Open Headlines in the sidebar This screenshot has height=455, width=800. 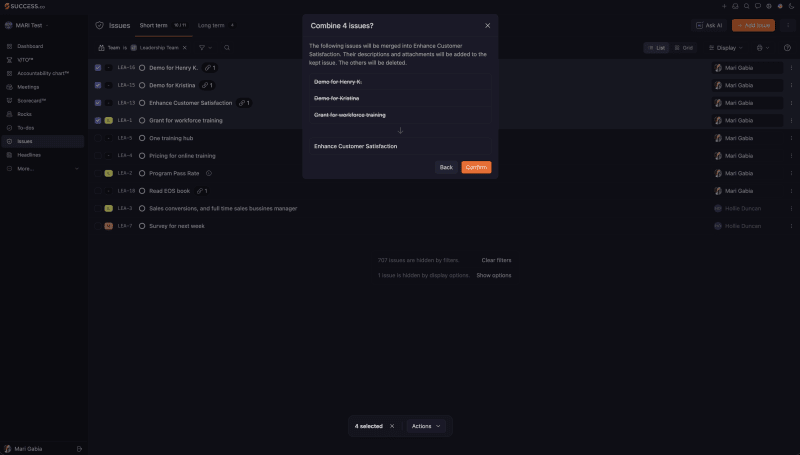tap(29, 155)
